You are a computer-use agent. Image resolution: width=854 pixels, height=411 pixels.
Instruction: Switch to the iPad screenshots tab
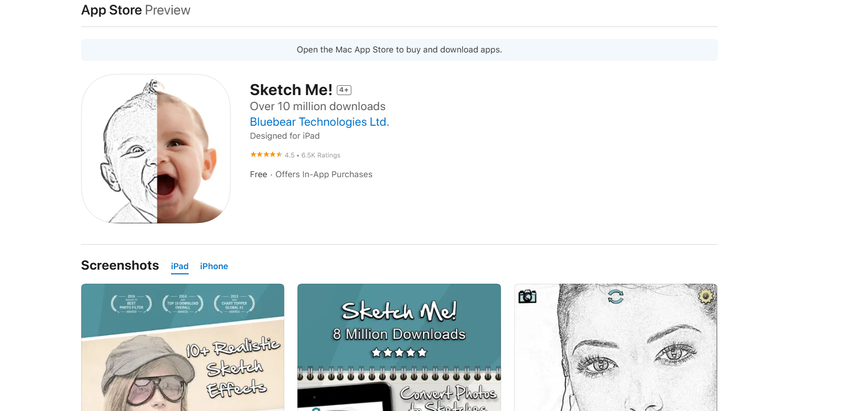[x=180, y=266]
